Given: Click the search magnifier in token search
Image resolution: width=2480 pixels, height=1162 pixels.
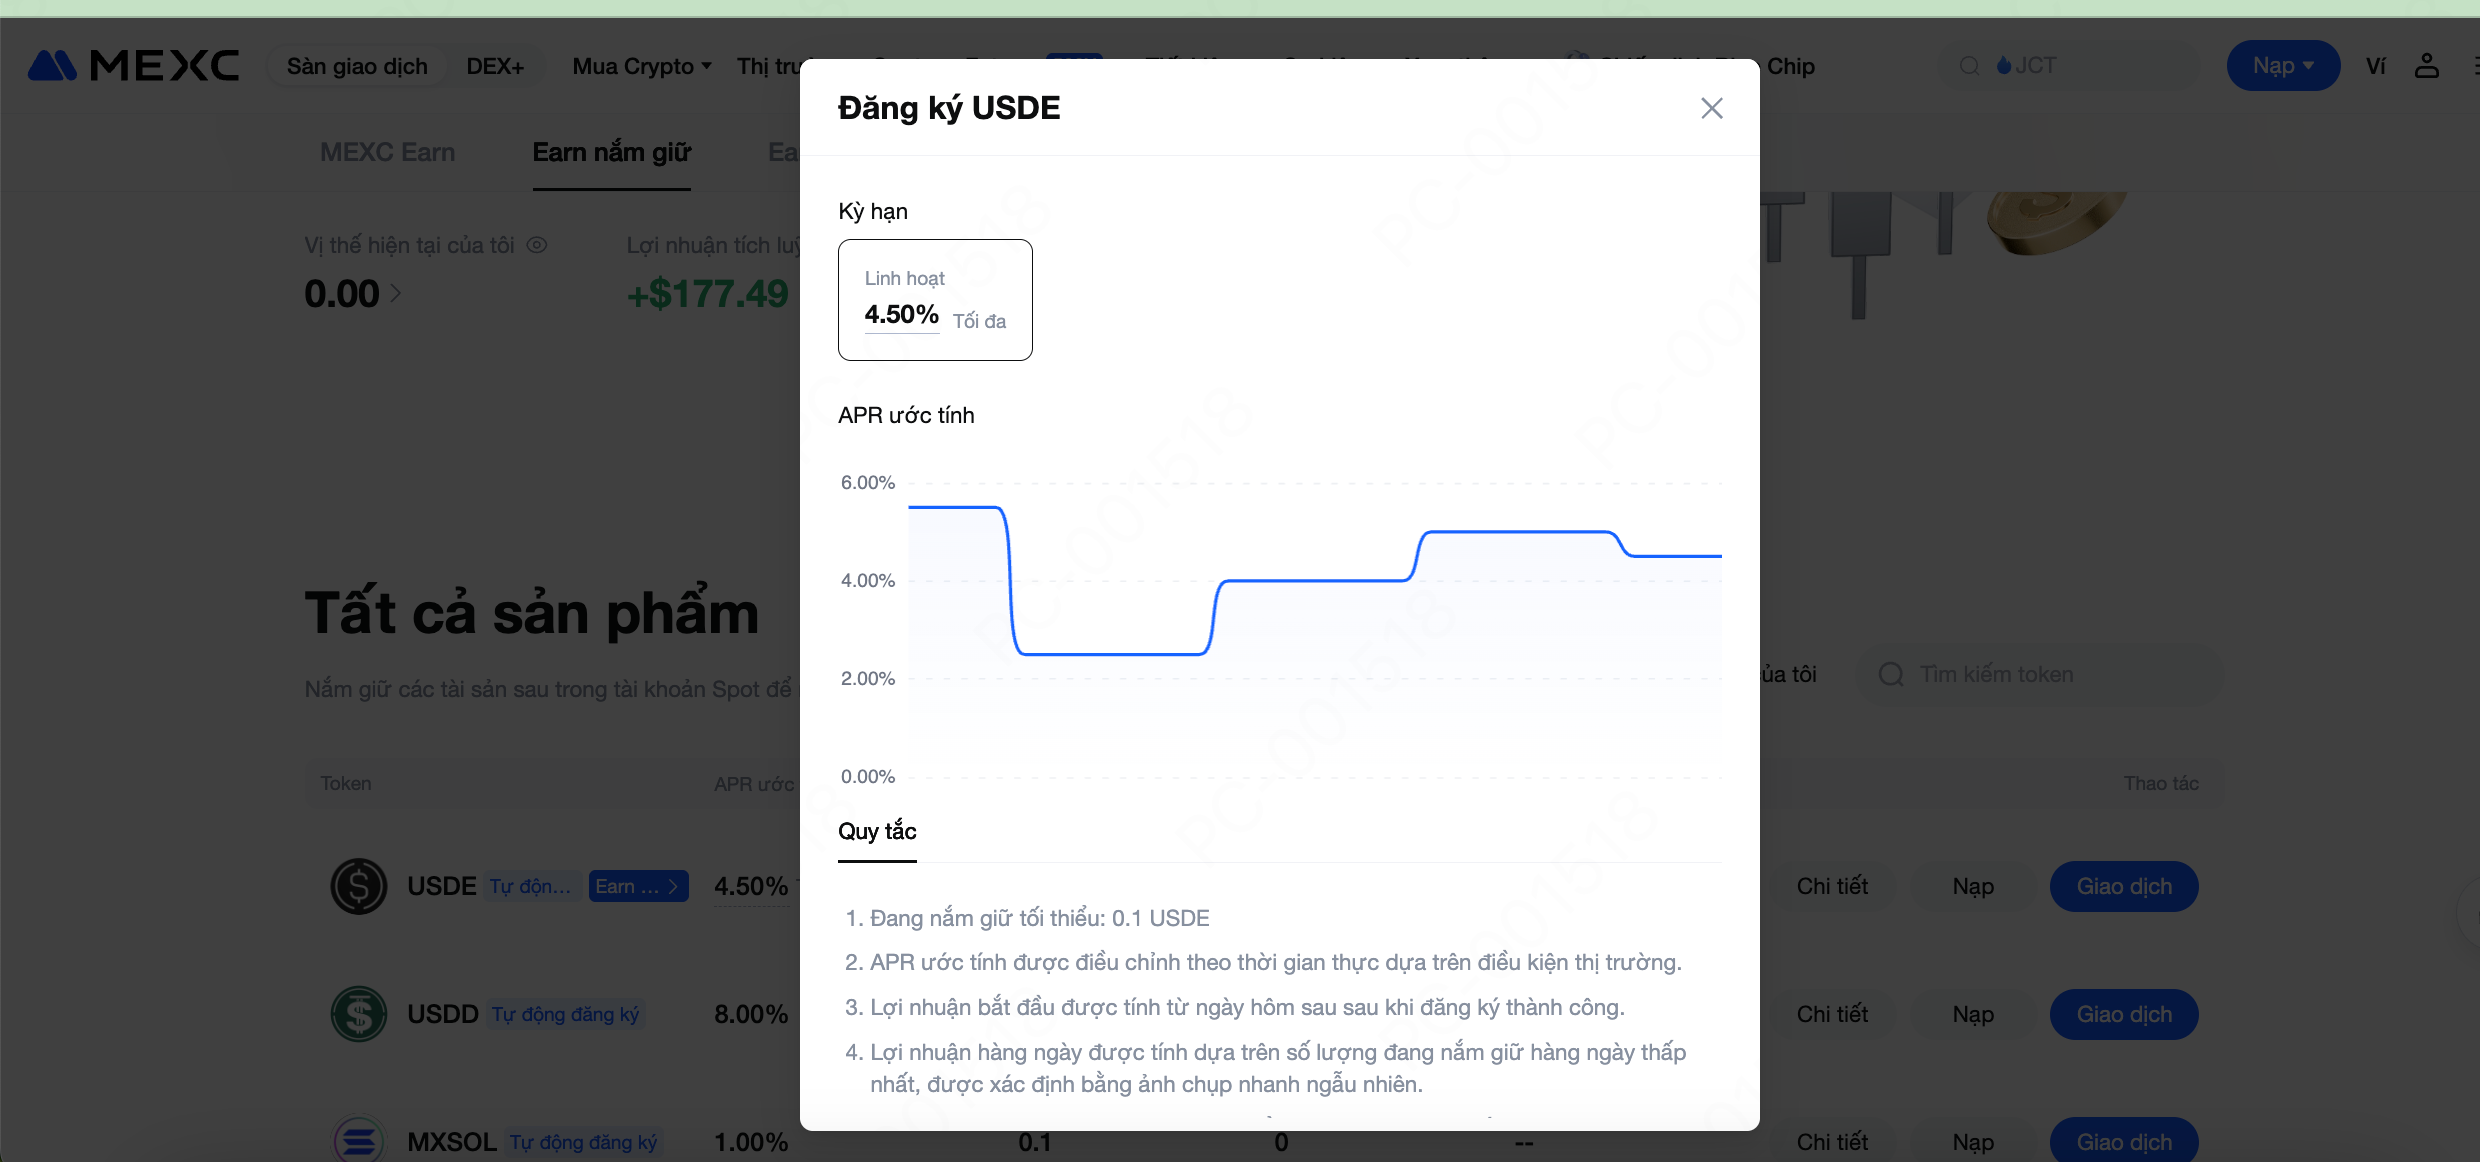Looking at the screenshot, I should (1891, 674).
